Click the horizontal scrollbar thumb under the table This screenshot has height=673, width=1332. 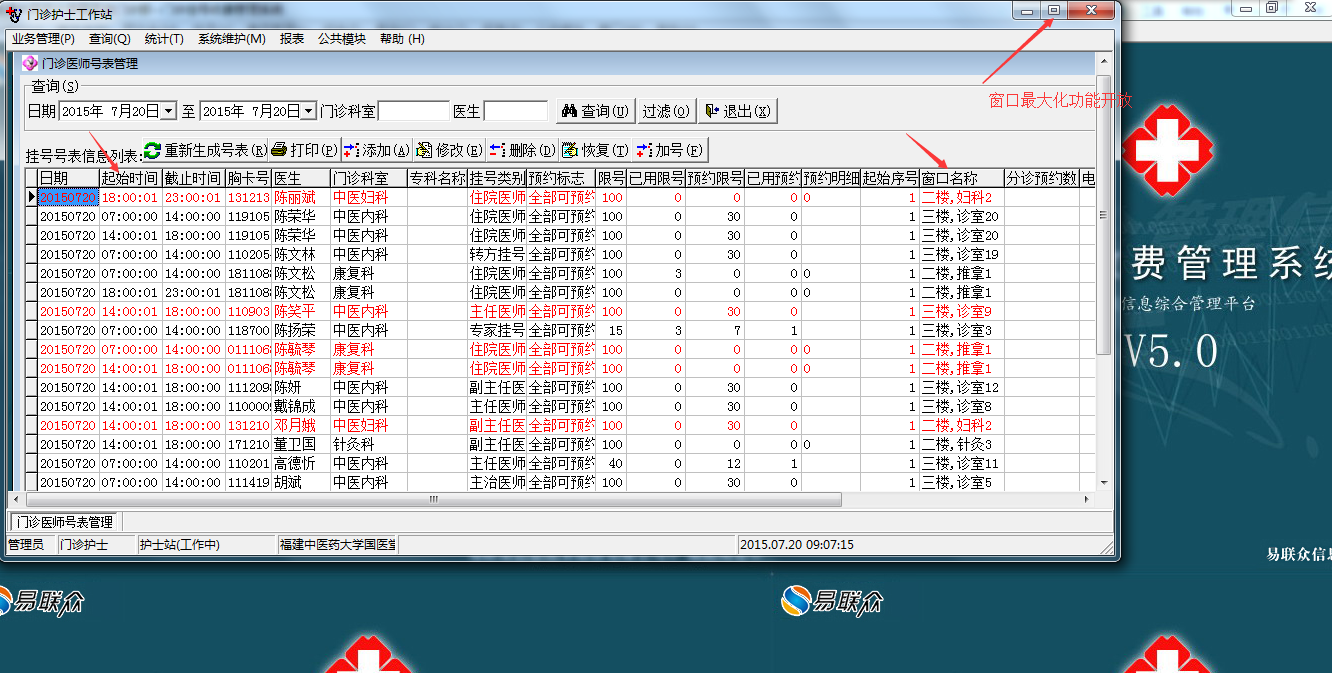pyautogui.click(x=433, y=499)
